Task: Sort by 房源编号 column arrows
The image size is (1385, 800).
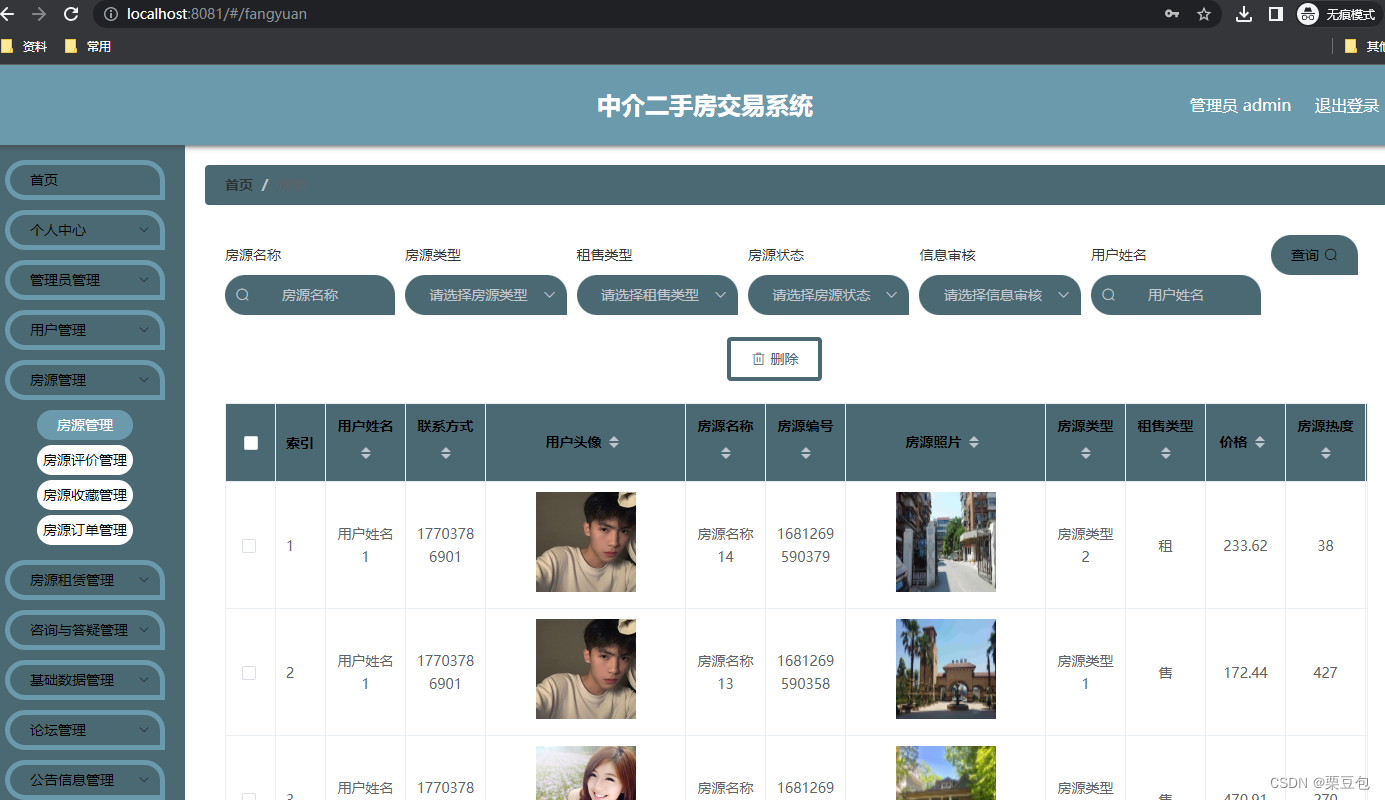Action: (806, 453)
